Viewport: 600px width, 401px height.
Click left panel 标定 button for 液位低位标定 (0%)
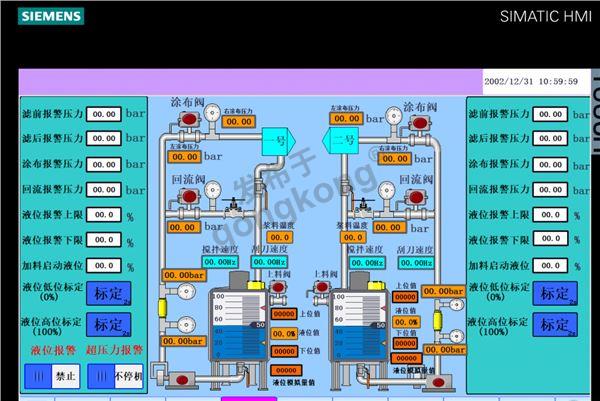pos(109,293)
